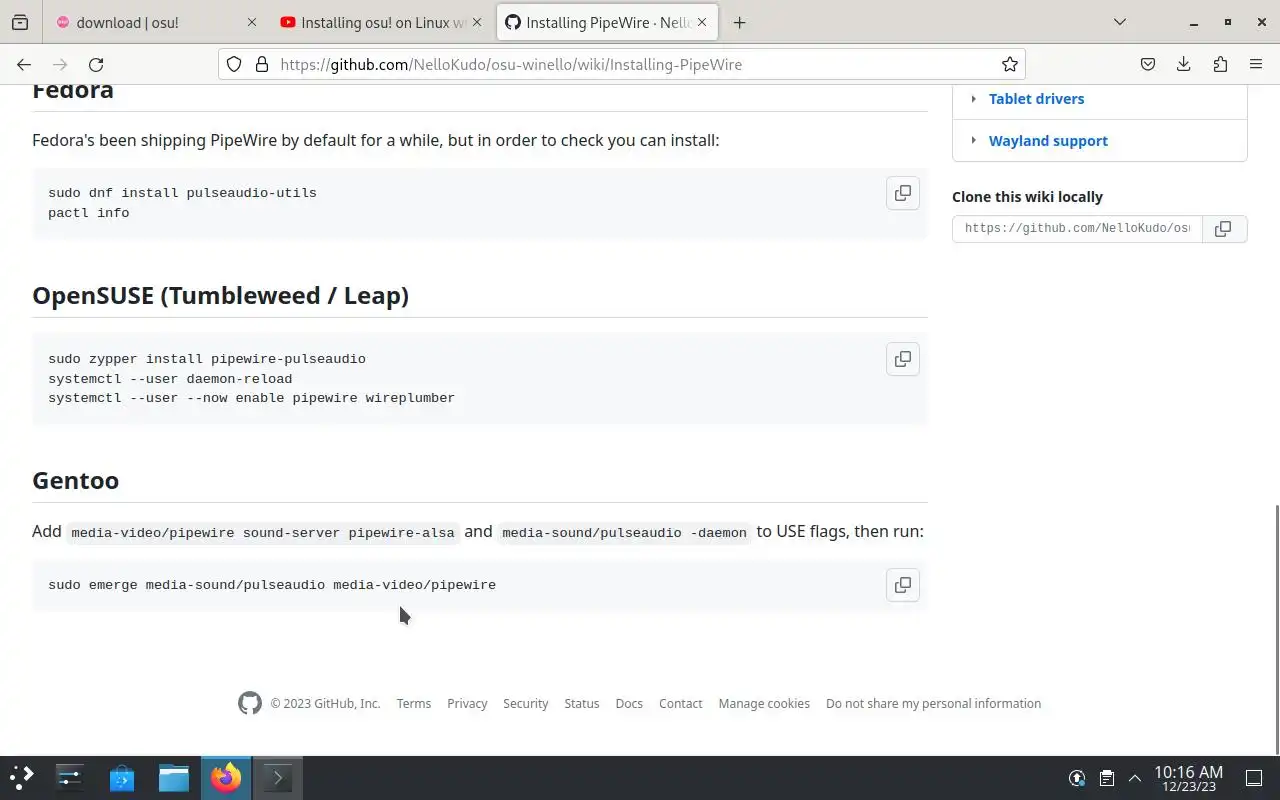Copy the wiki clone URL
Screen dimensions: 1280x800
coord(1223,229)
